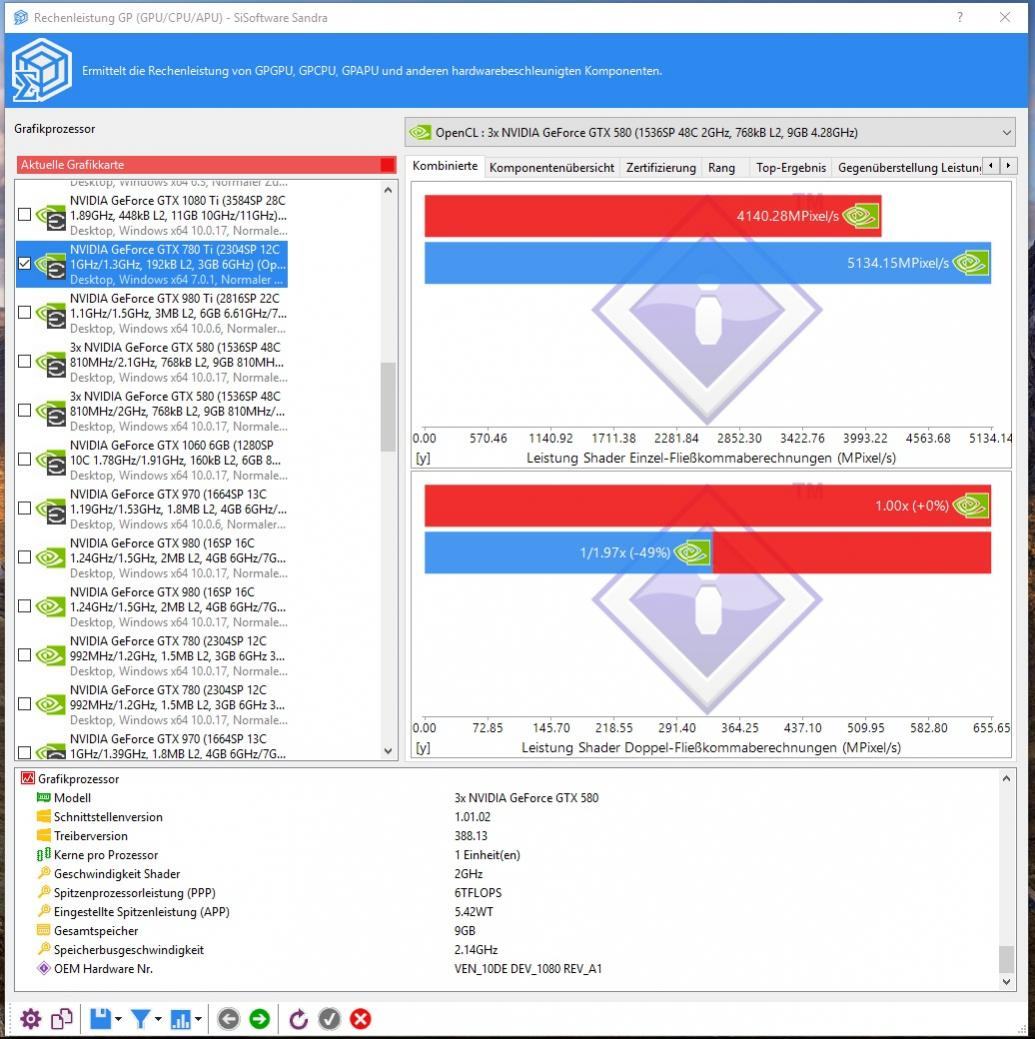Click the Modell green card icon
This screenshot has height=1039, width=1035.
tap(44, 797)
